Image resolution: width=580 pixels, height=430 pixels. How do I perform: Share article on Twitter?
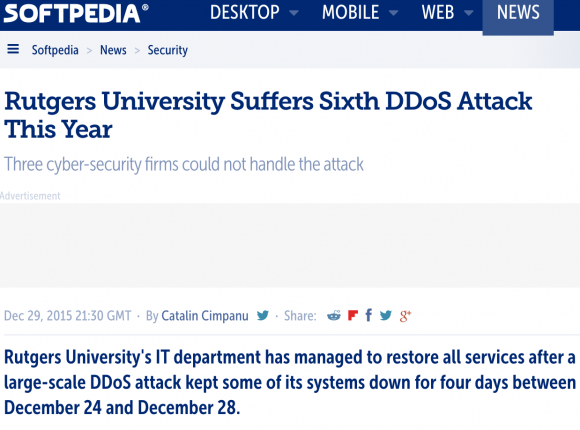coord(385,316)
